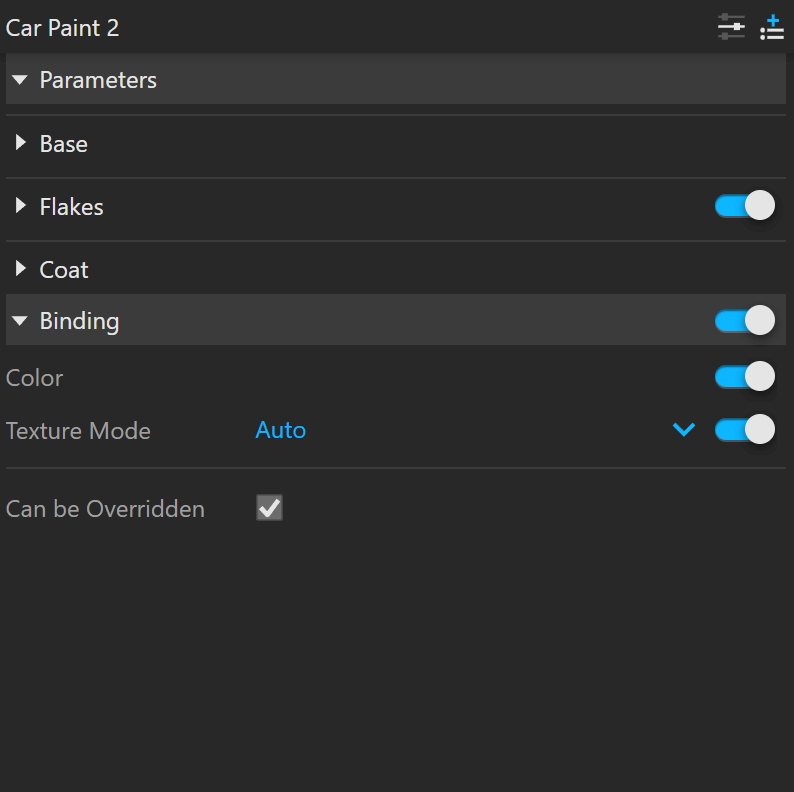The height and width of the screenshot is (792, 794).
Task: Click the Parameters header label
Action: point(98,80)
